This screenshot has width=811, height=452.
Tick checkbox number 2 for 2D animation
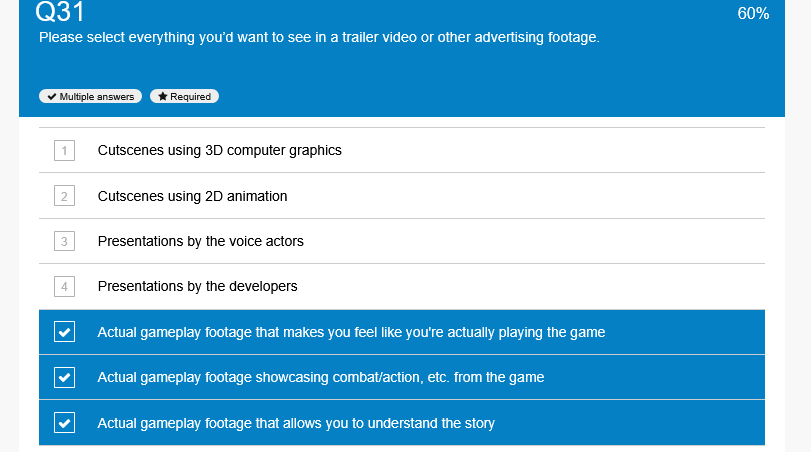pos(64,196)
